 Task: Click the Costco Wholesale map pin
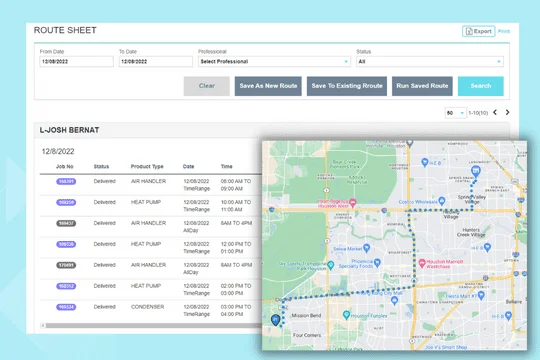click(x=442, y=201)
